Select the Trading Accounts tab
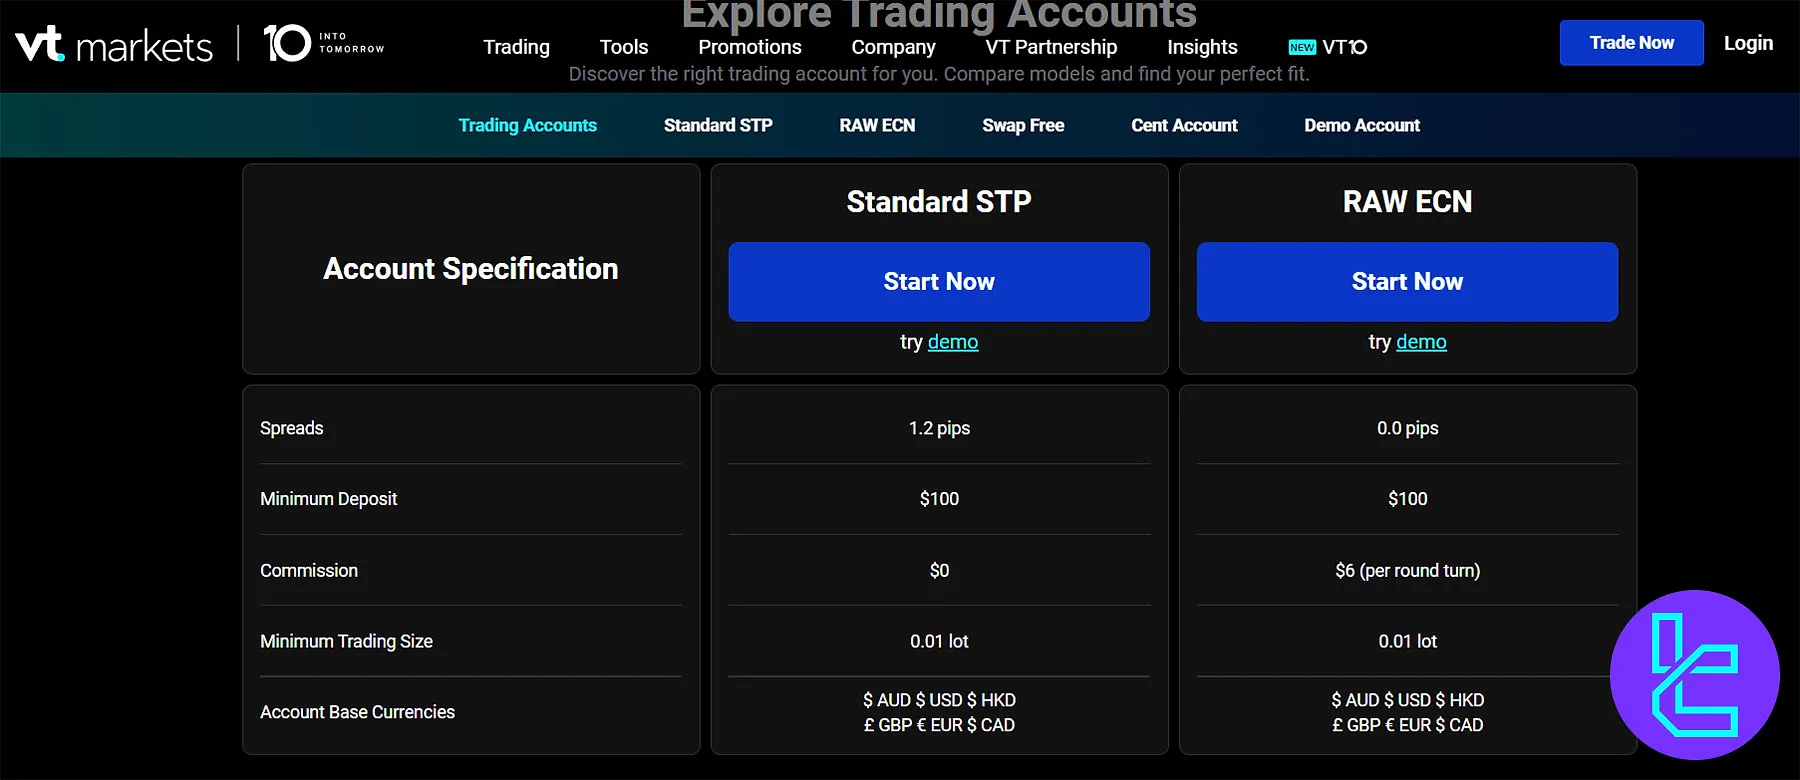This screenshot has width=1800, height=780. click(527, 125)
